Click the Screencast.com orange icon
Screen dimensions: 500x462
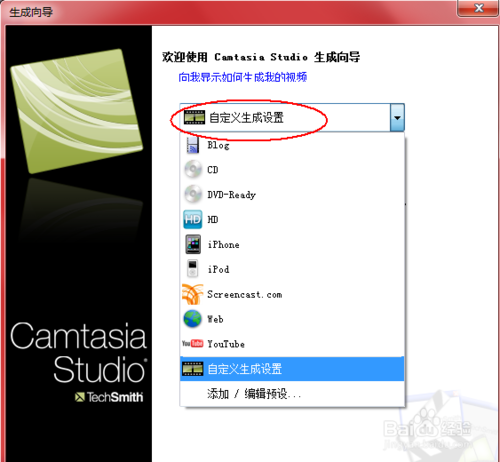click(193, 294)
